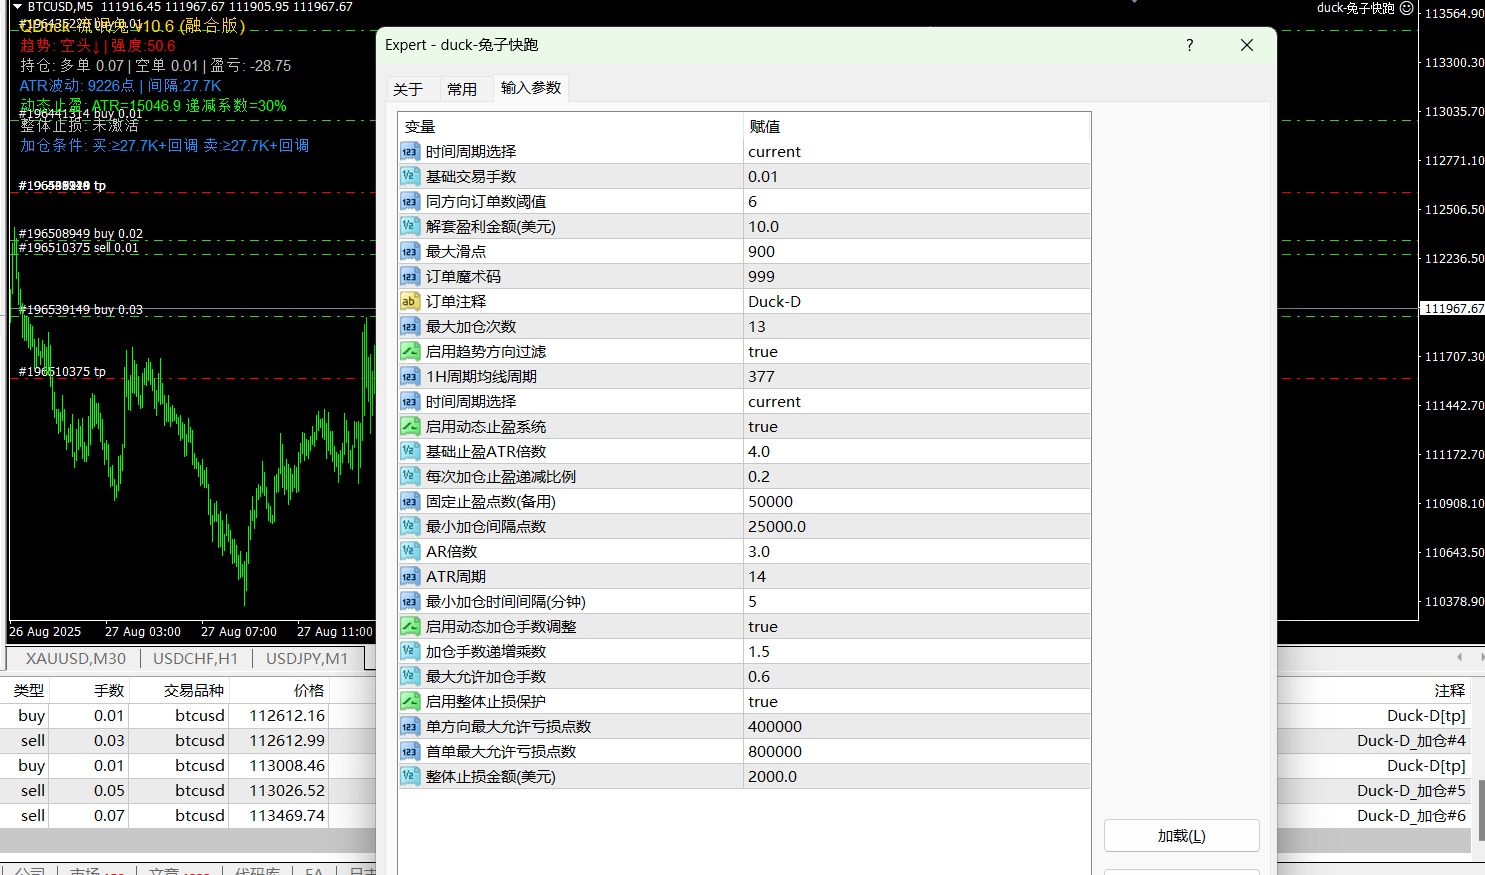Viewport: 1485px width, 875px height.
Task: Click the icon beside 固定止盈点数(备用)
Action: pos(410,501)
